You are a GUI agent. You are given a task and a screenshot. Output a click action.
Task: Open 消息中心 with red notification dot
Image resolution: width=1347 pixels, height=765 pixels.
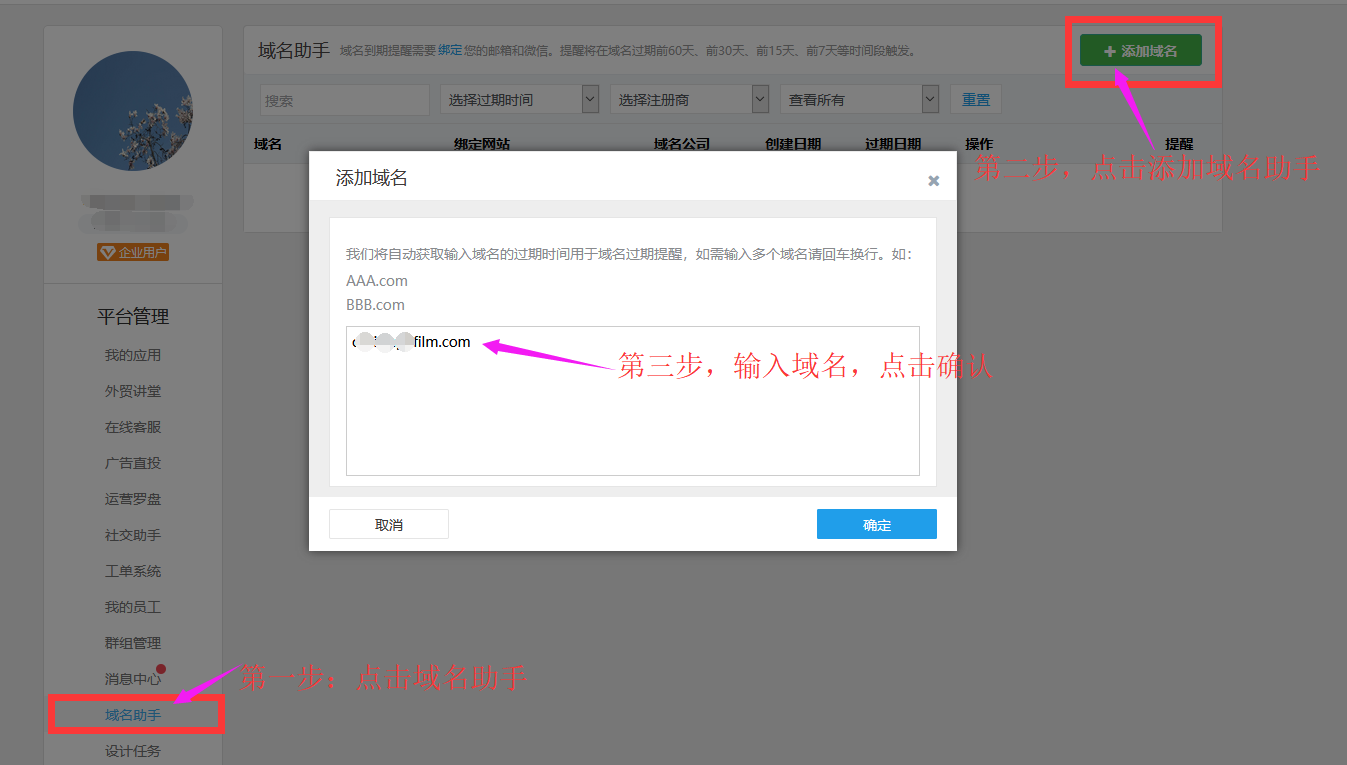(133, 679)
